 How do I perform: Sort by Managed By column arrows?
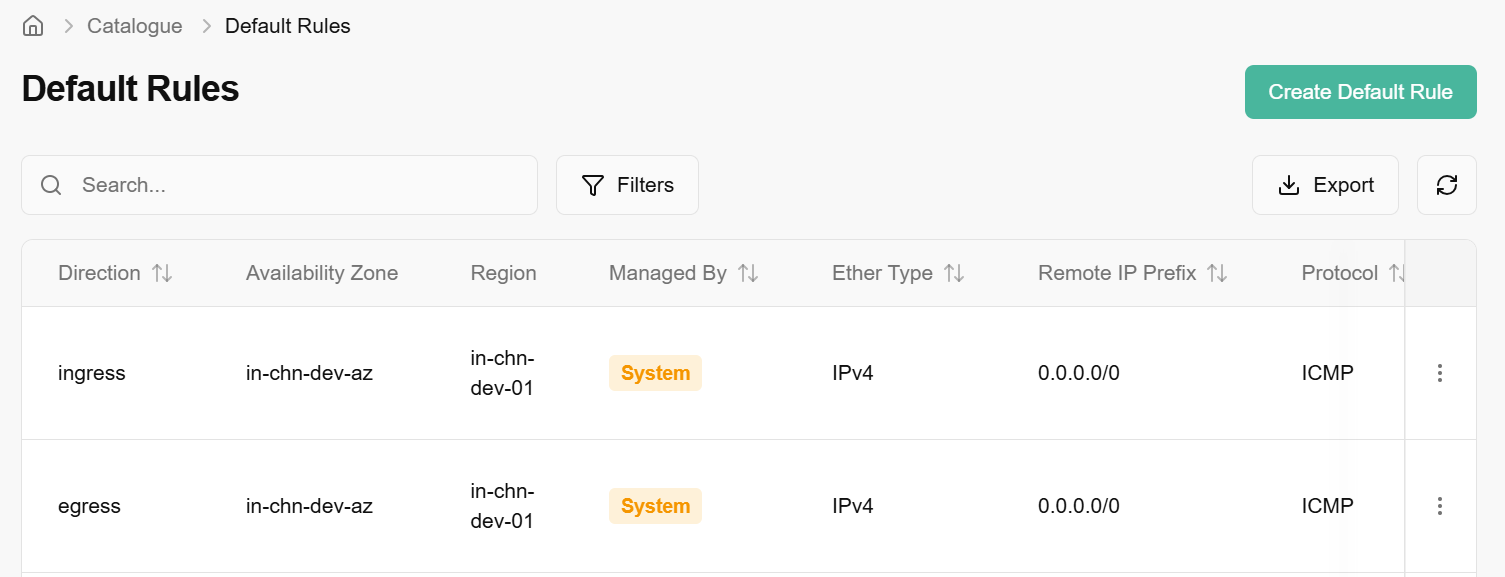(x=748, y=273)
